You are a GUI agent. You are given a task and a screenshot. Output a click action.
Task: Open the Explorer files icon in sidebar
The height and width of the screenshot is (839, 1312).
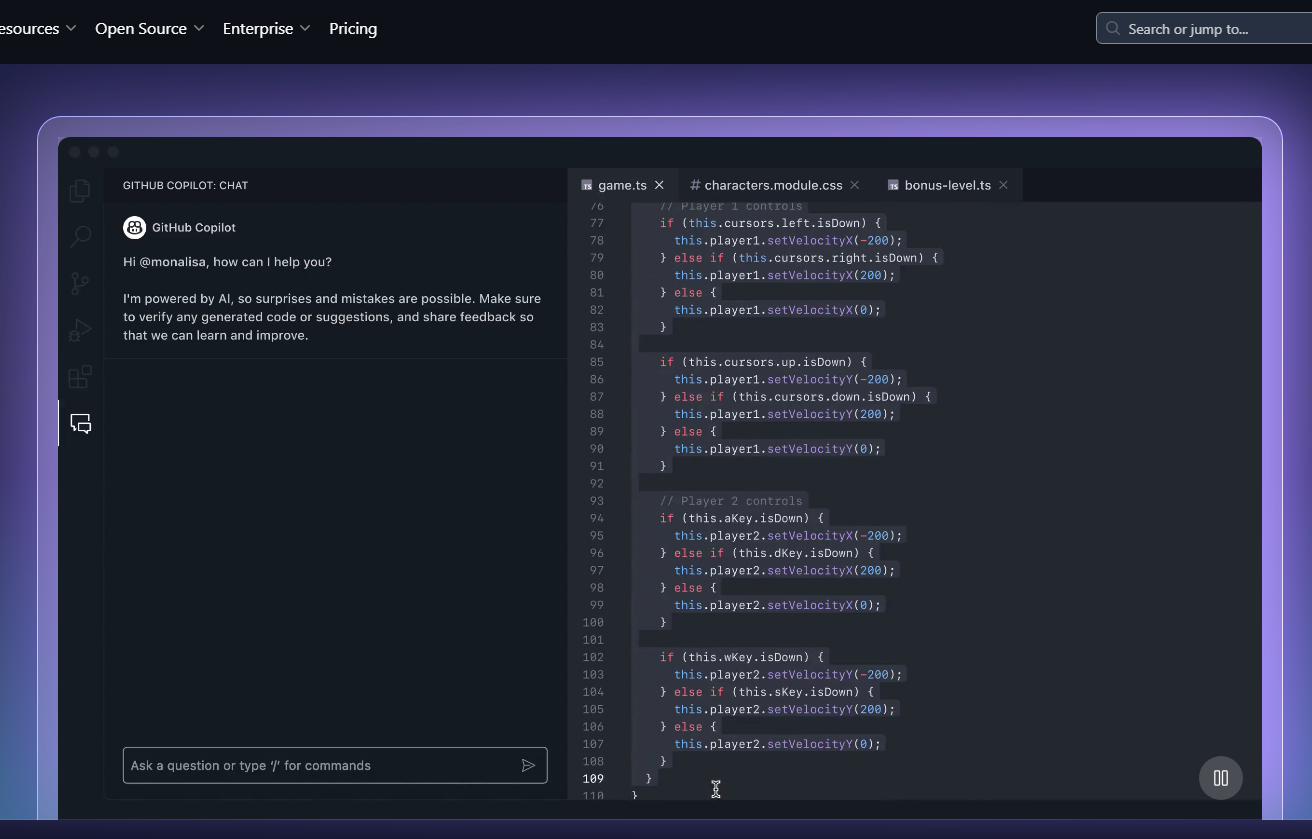coord(80,190)
